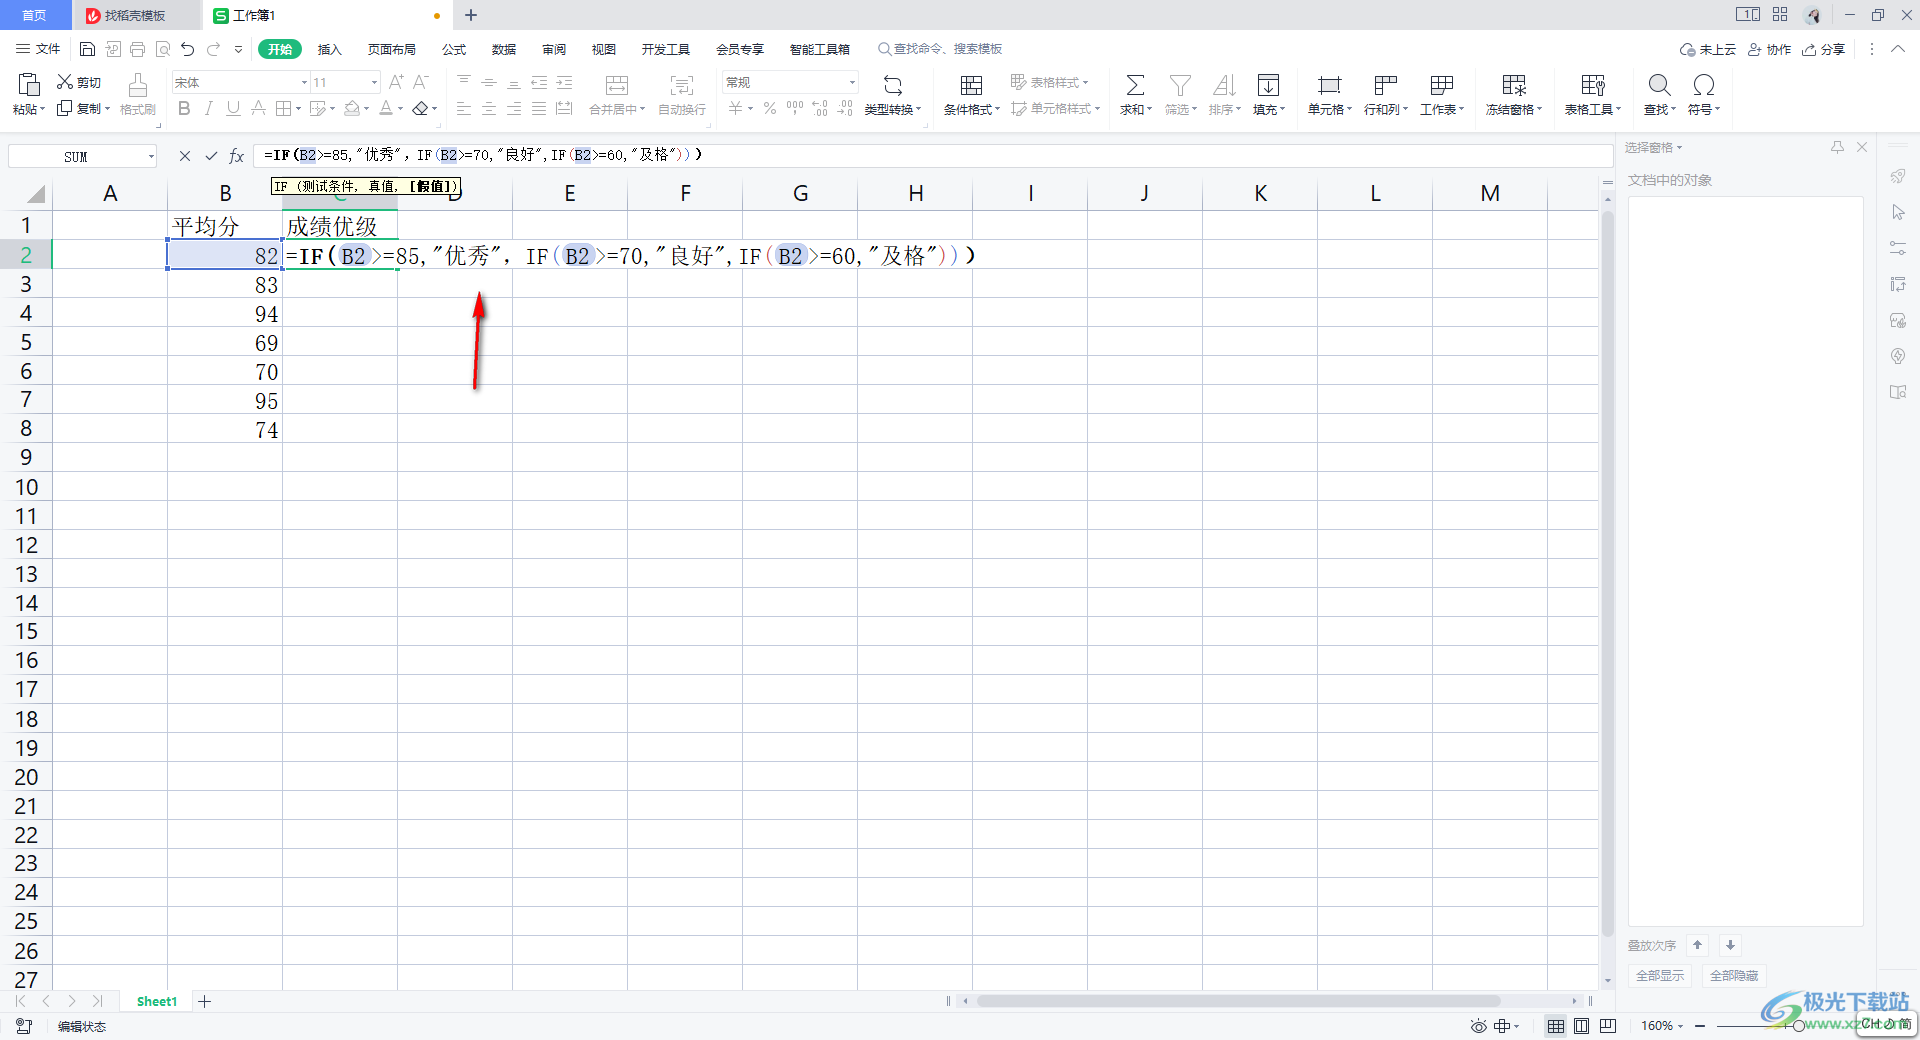The image size is (1920, 1040).
Task: Open the font size dropdown
Action: click(x=374, y=82)
